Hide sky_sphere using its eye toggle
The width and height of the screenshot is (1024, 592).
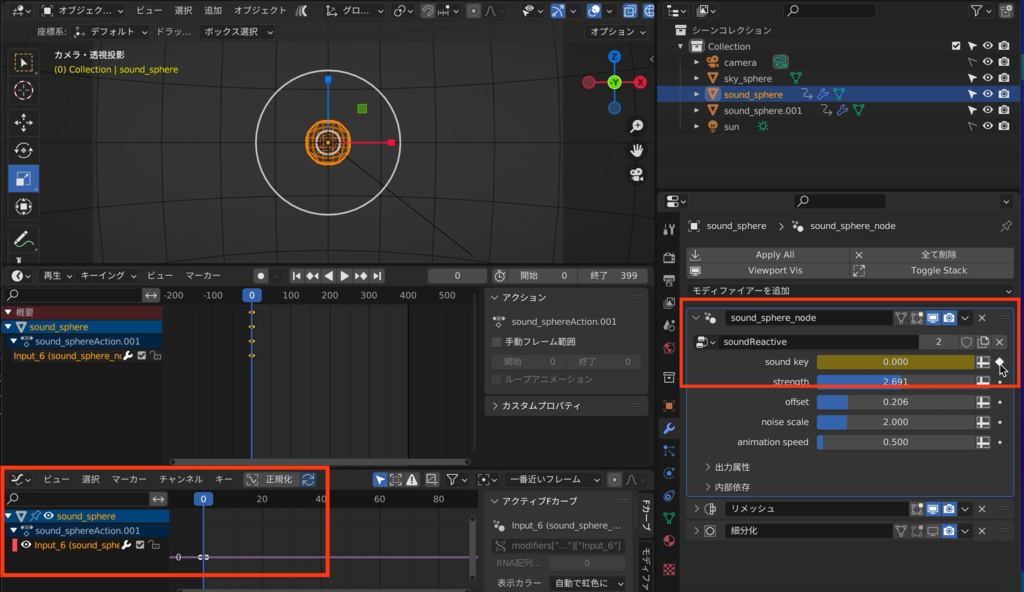[988, 77]
